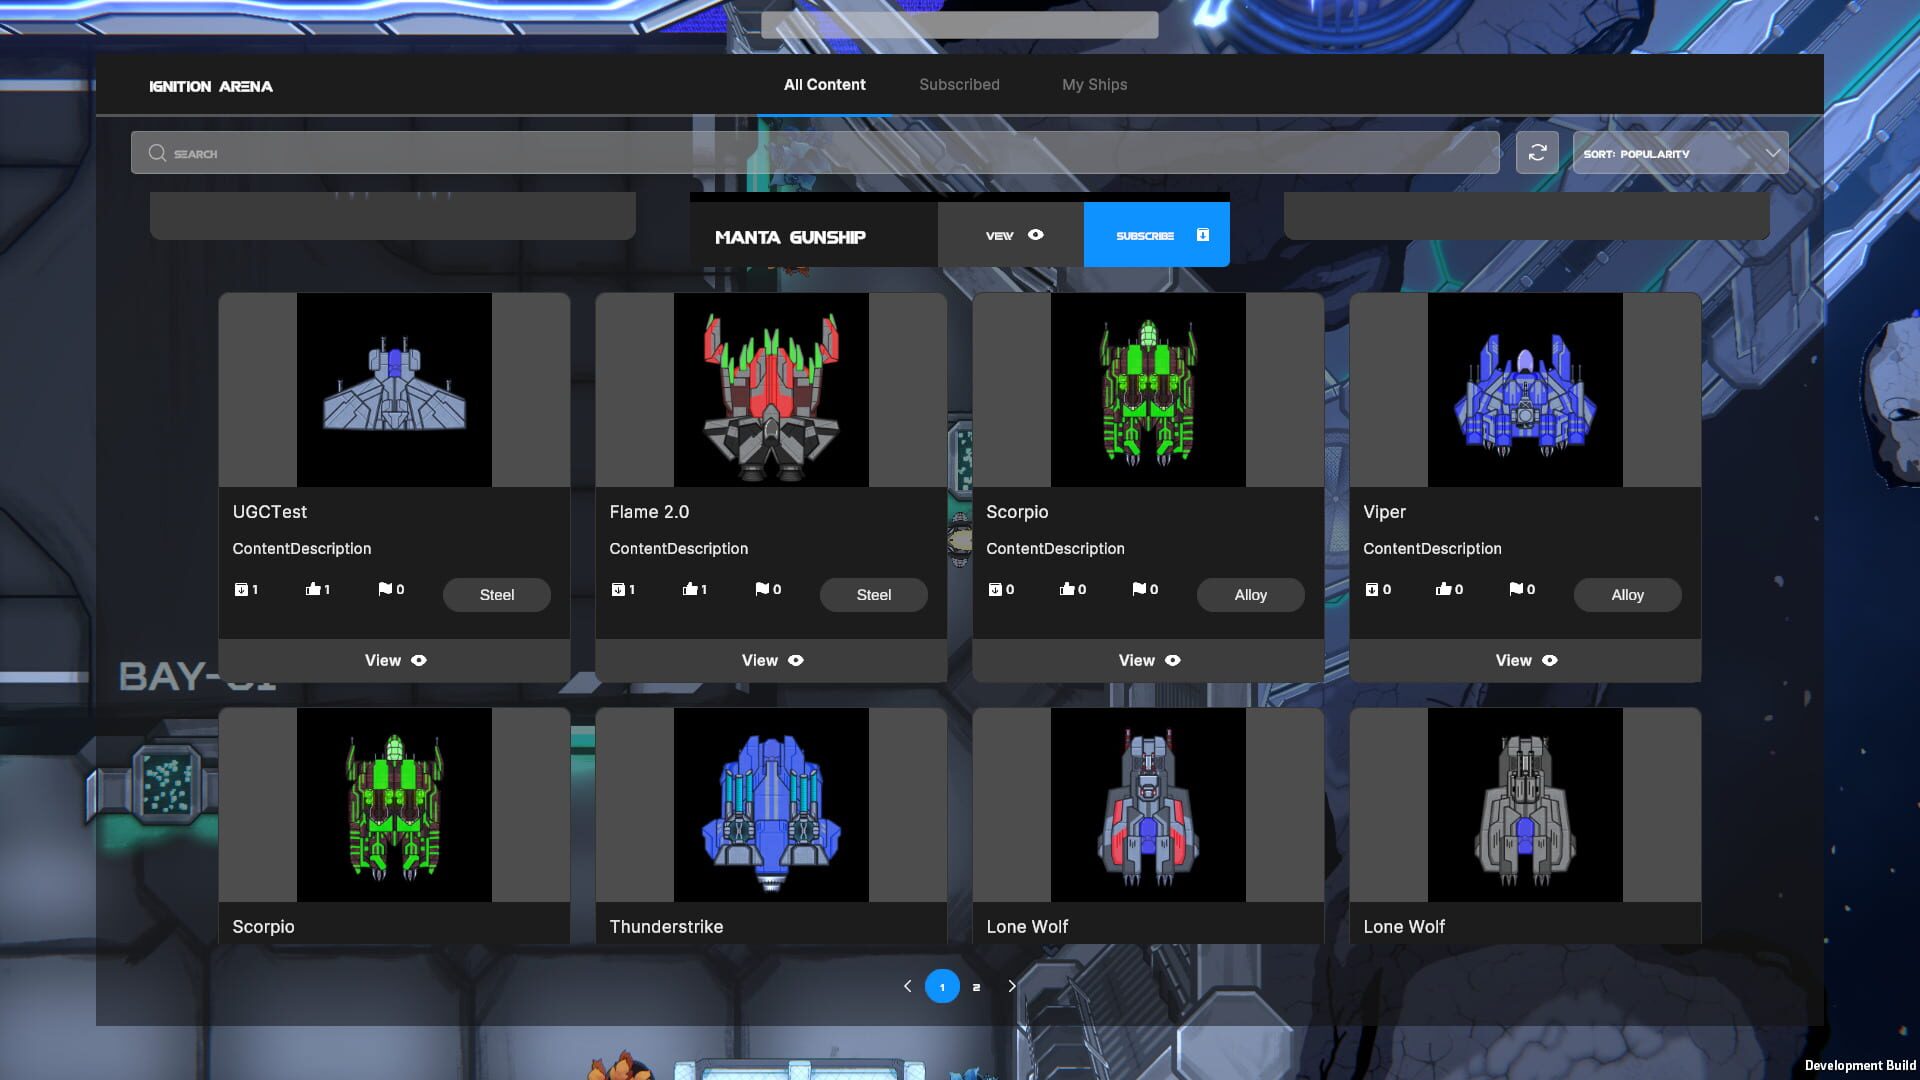Select the Thunderstrike ship thumbnail
This screenshot has width=1920, height=1080.
point(771,805)
